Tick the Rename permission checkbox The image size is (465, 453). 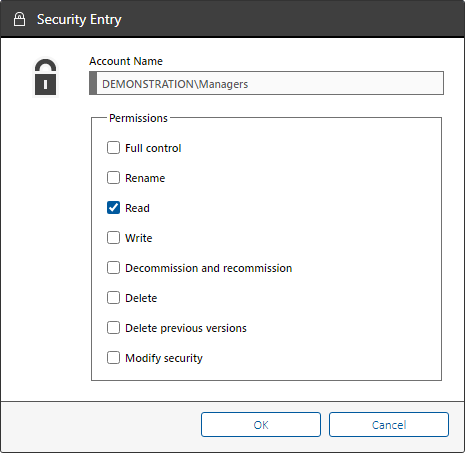[113, 178]
